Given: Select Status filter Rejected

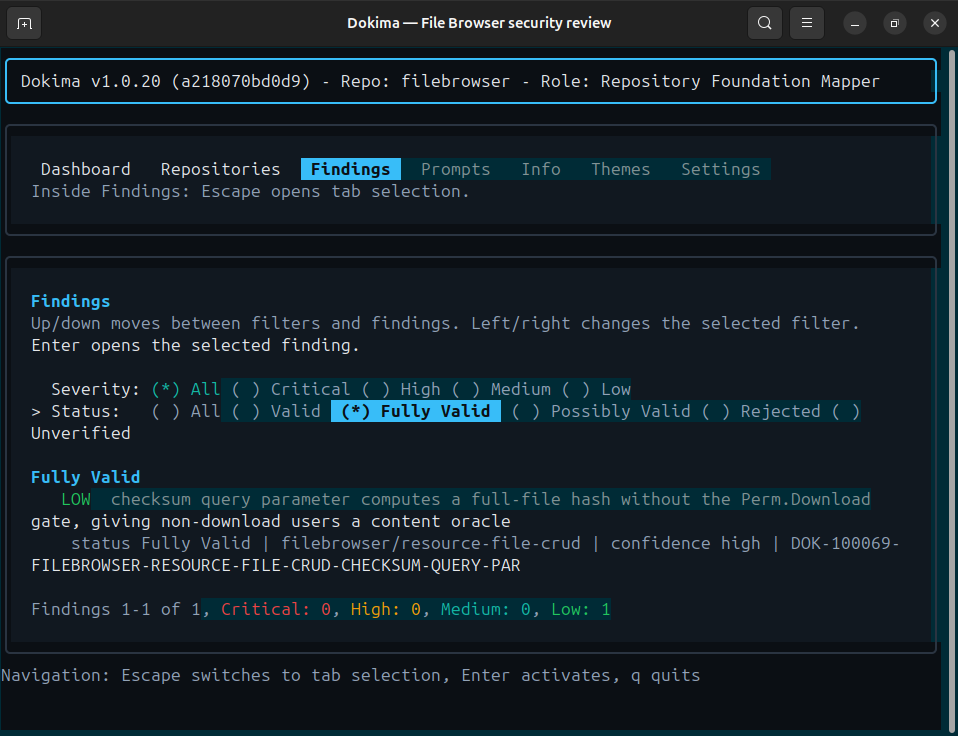Looking at the screenshot, I should pyautogui.click(x=761, y=411).
